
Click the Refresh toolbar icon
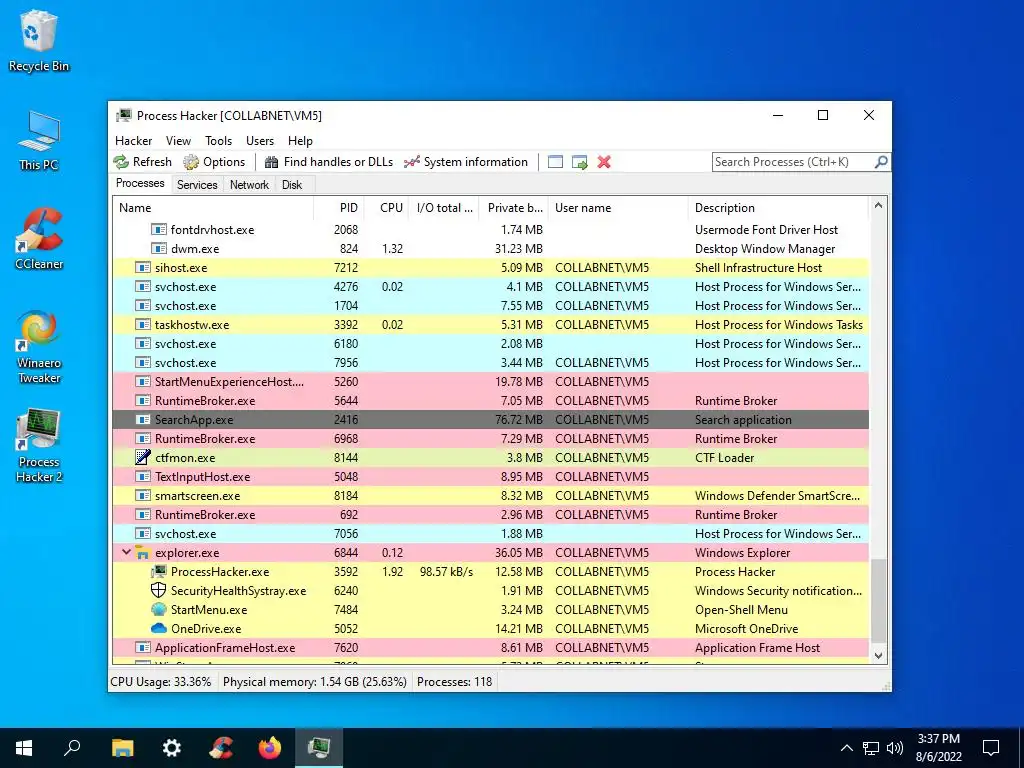121,162
